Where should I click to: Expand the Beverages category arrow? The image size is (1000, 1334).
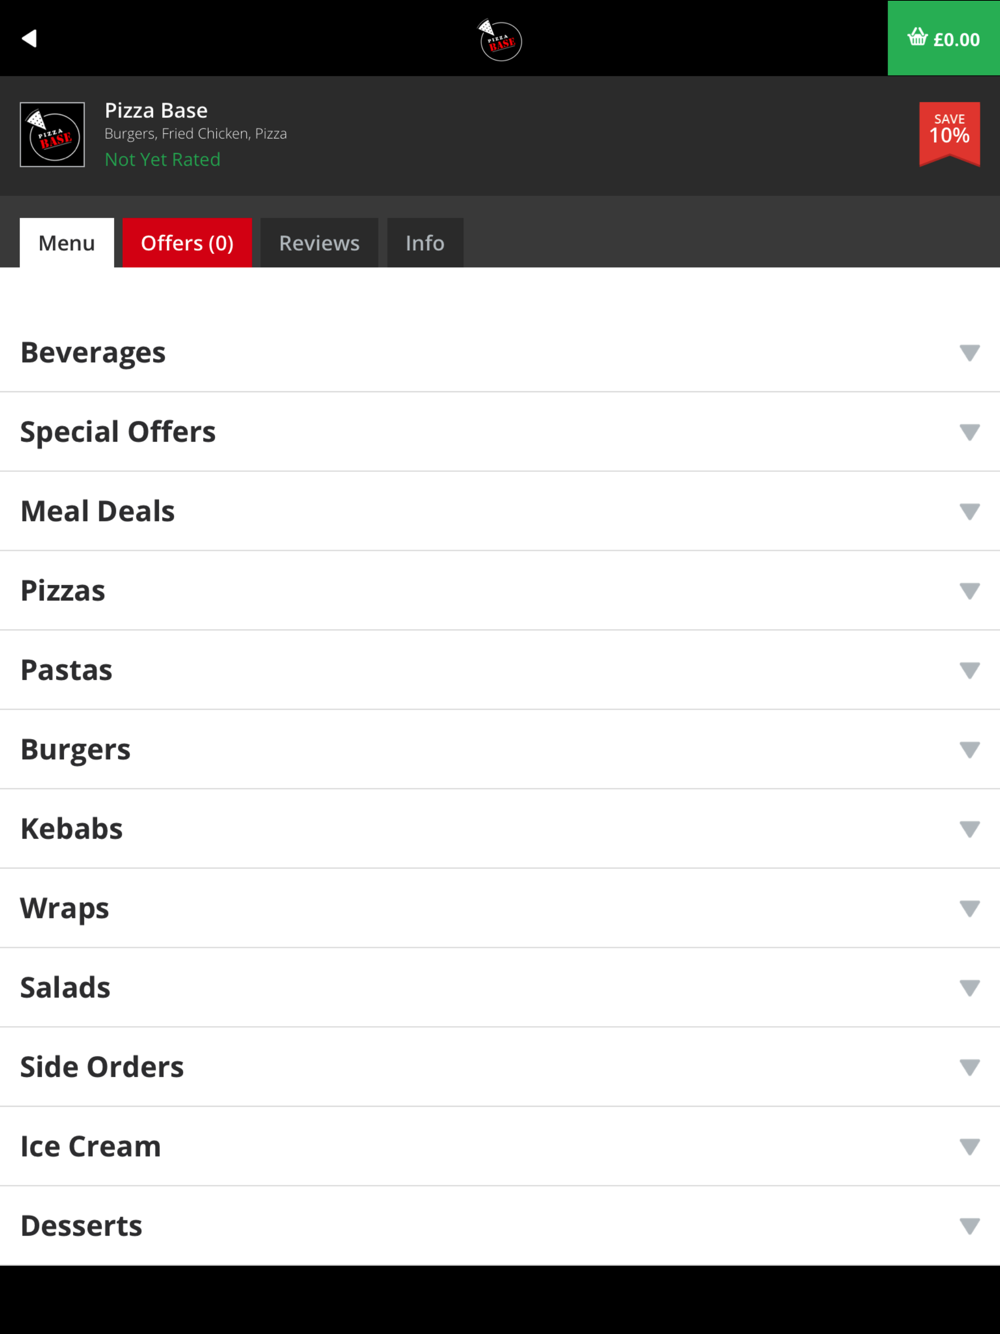pos(969,353)
